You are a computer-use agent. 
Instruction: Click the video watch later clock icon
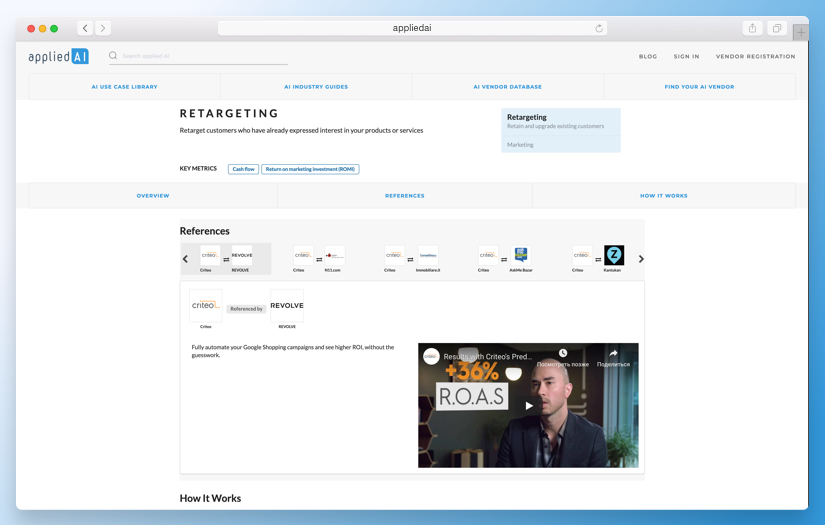563,353
